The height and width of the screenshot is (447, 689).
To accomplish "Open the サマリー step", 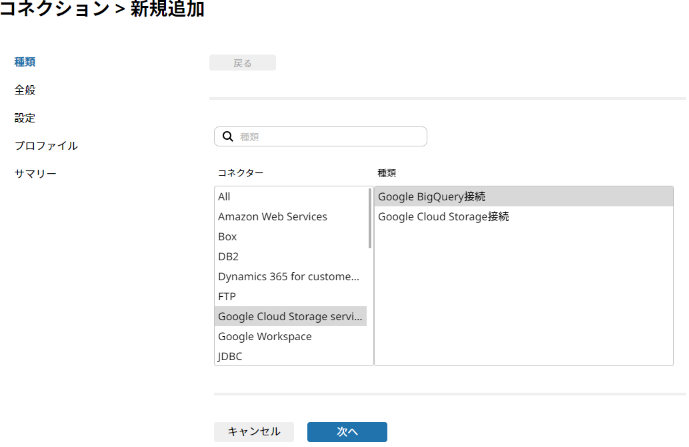I will [x=36, y=174].
